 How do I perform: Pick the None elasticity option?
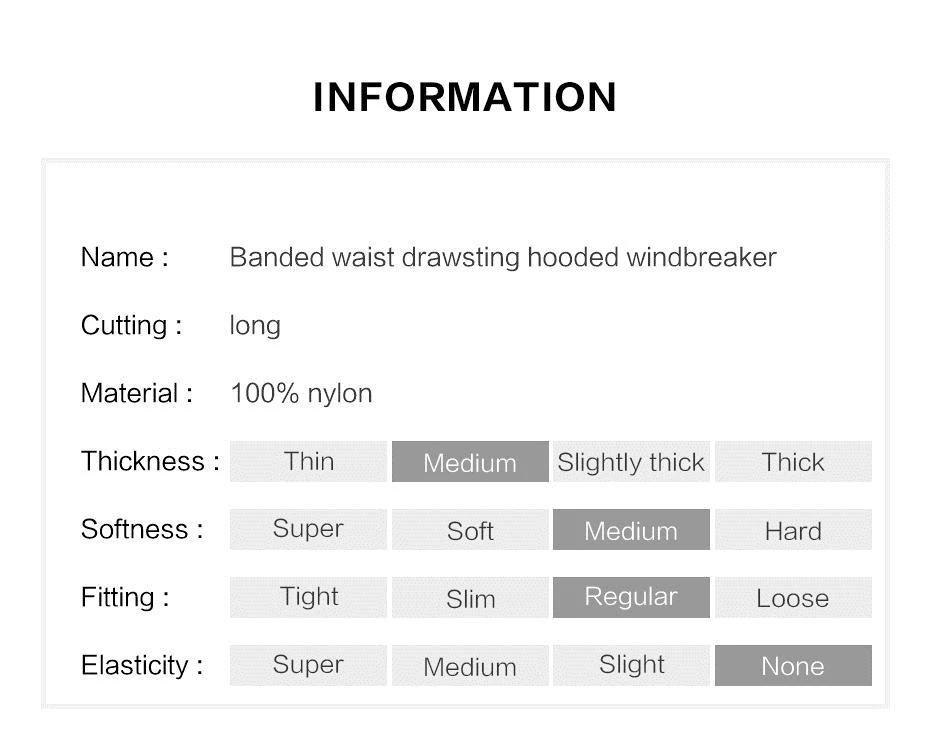click(794, 665)
